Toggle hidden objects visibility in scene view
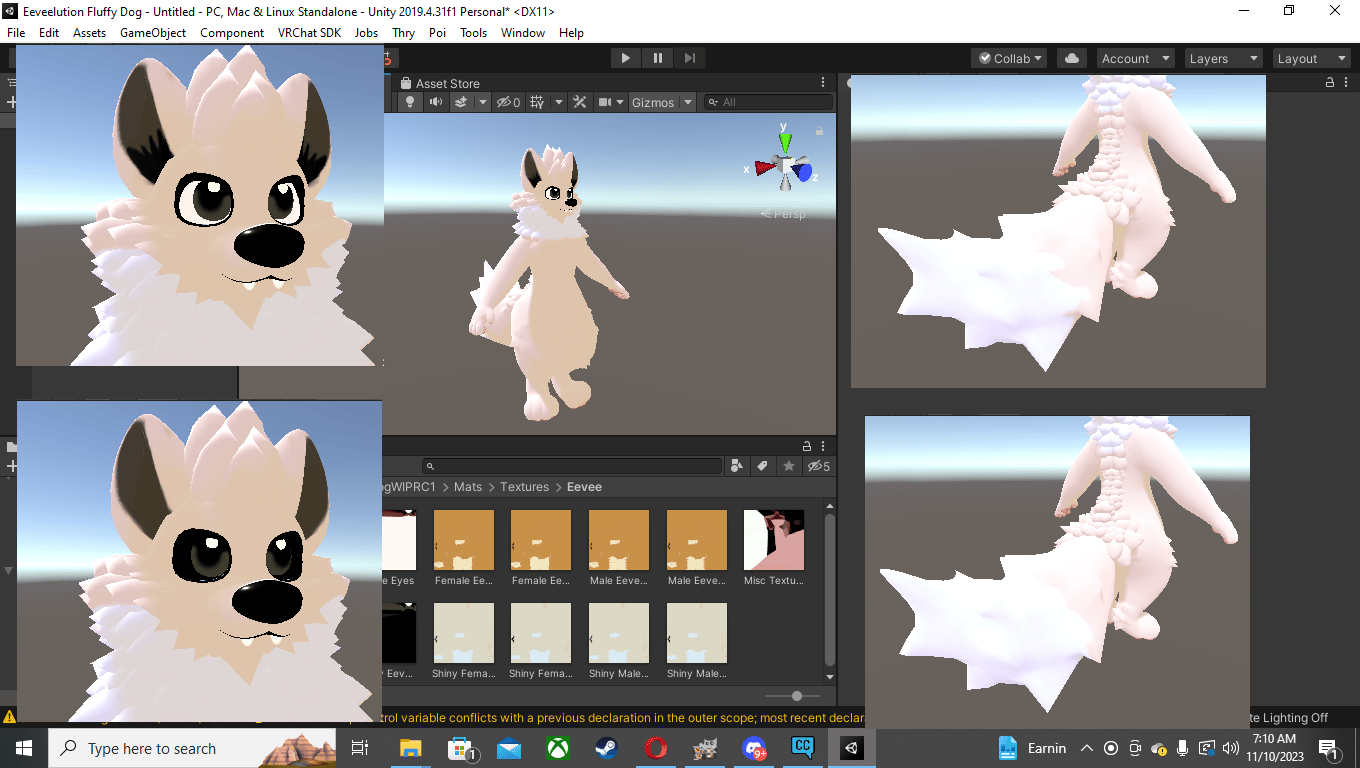This screenshot has height=768, width=1360. [508, 102]
